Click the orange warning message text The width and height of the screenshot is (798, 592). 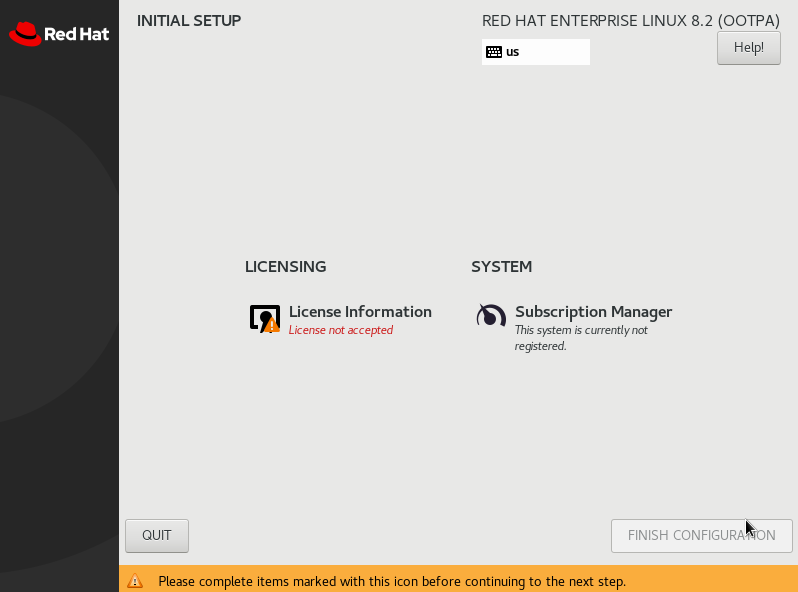click(392, 581)
